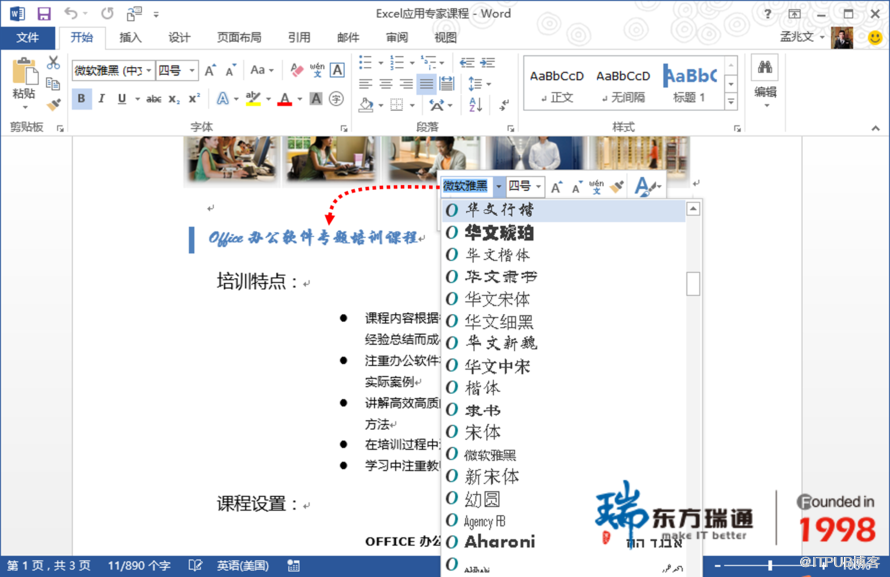Click font list scrollbar thumb
This screenshot has height=577, width=890.
tap(693, 284)
